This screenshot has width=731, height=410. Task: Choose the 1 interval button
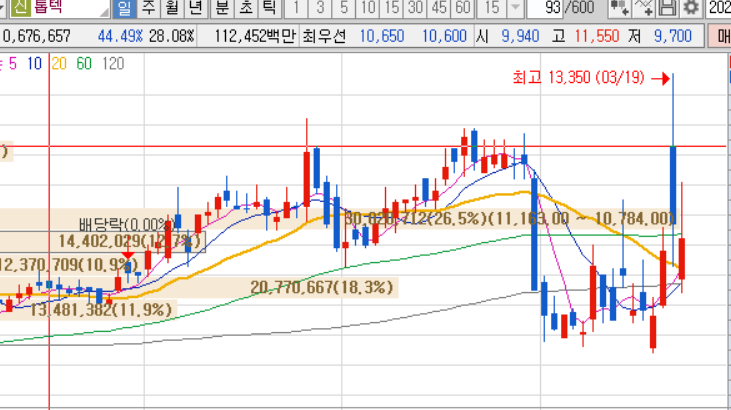point(296,7)
